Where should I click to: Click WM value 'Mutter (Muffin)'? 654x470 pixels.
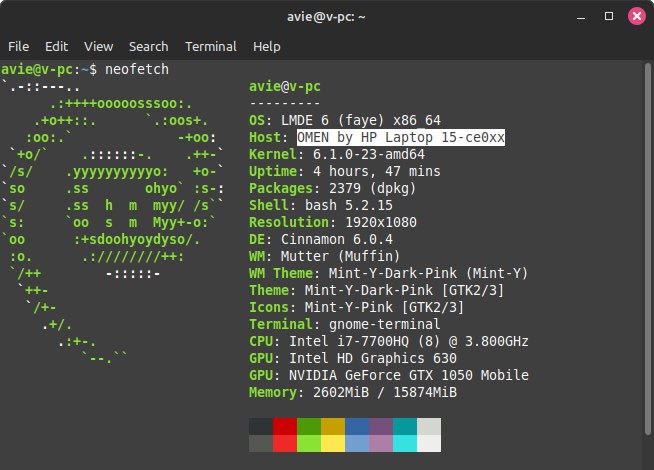click(340, 256)
